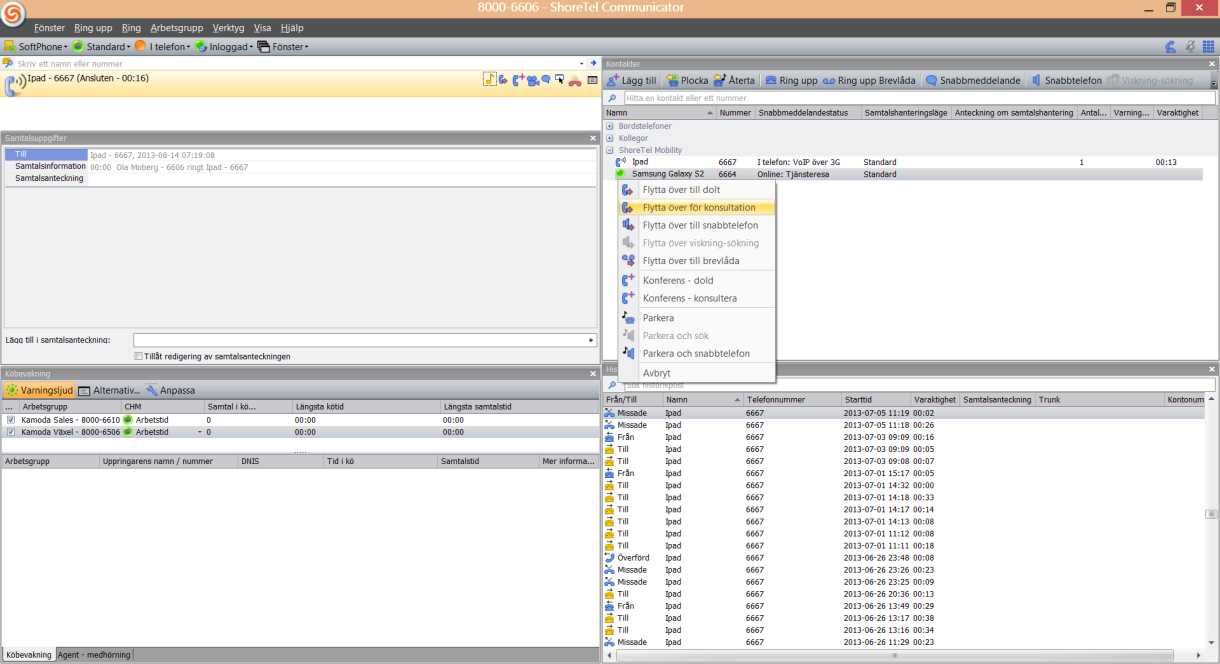This screenshot has width=1220, height=664.
Task: Click the hold music icon on the Ipad call
Action: 489,79
